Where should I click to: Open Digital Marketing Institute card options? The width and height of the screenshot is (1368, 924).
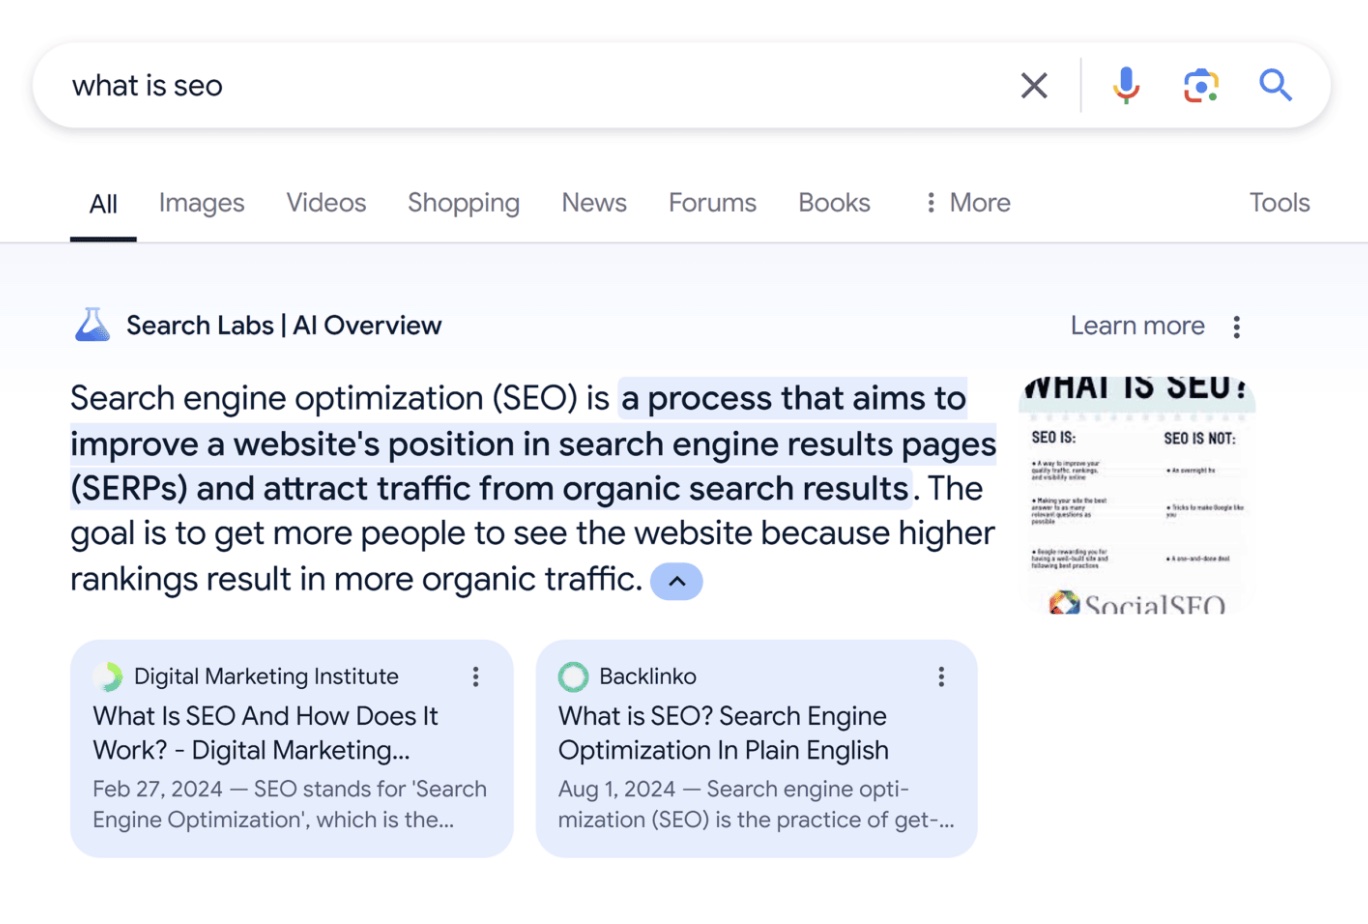tap(476, 677)
